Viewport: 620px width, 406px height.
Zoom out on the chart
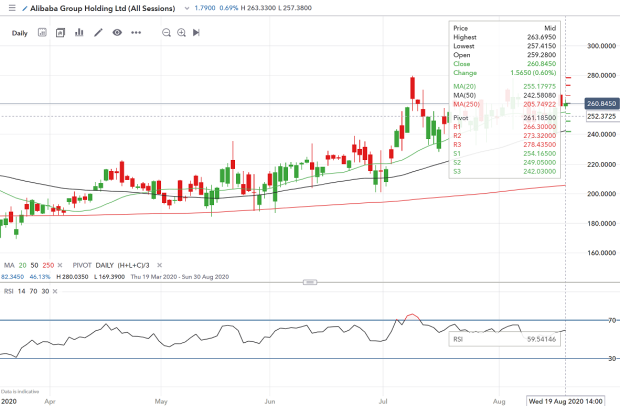click(164, 33)
